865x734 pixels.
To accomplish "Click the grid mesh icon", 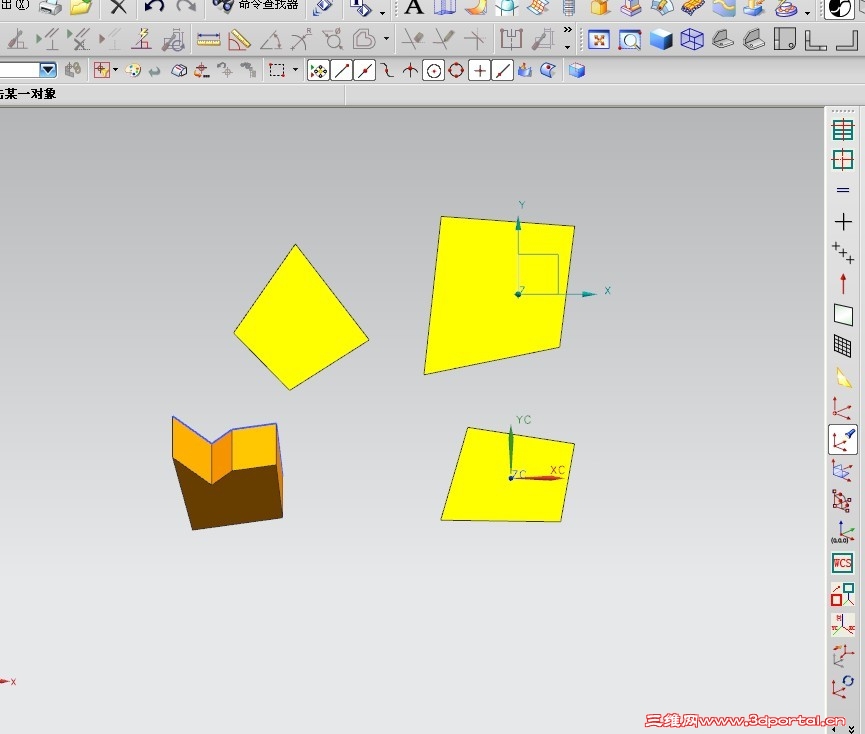I will click(843, 346).
